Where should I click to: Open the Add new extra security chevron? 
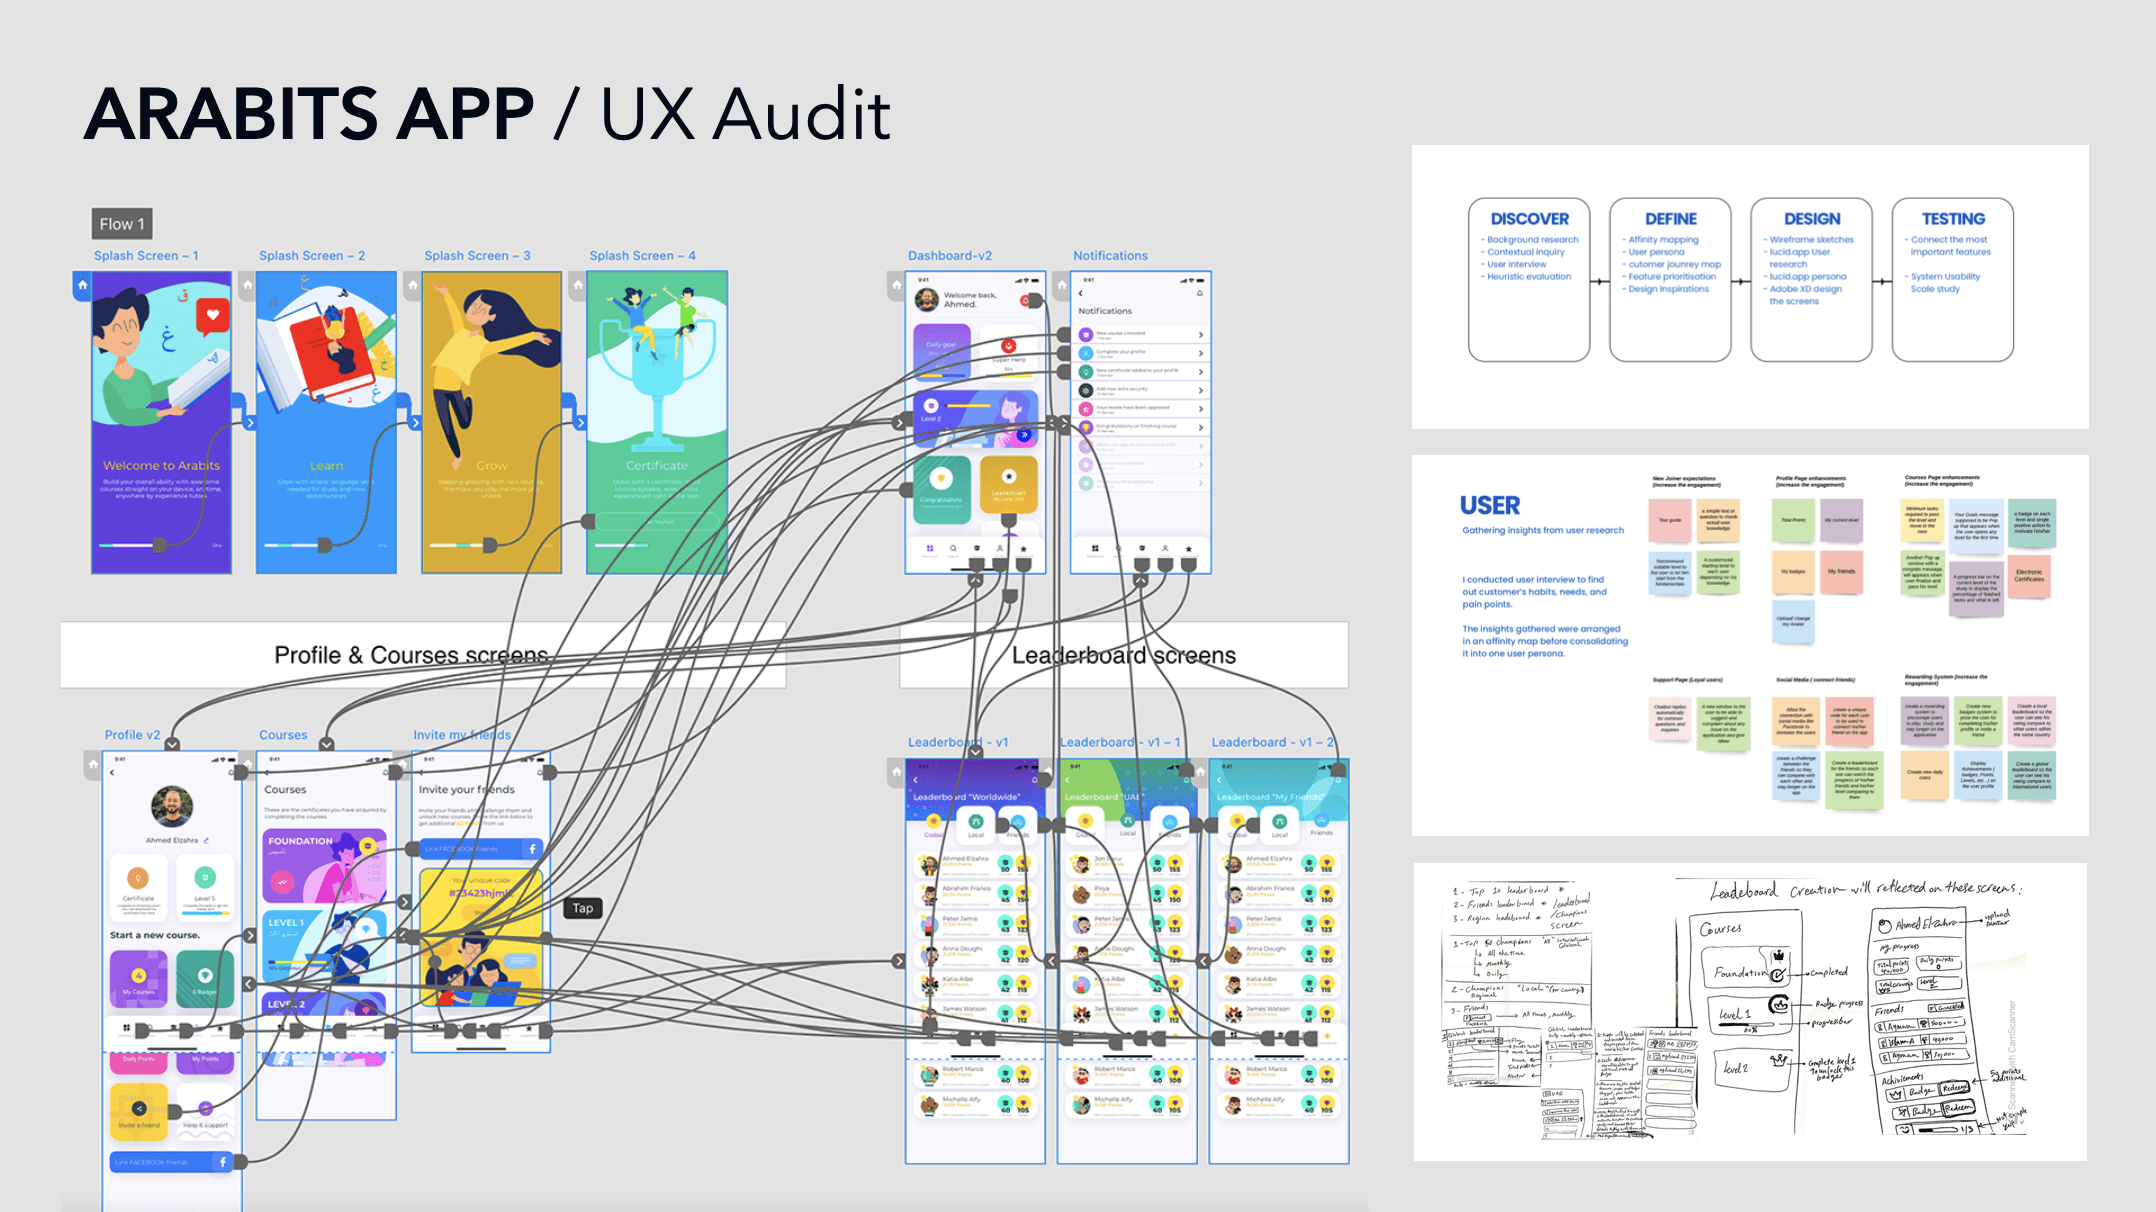(x=1201, y=390)
